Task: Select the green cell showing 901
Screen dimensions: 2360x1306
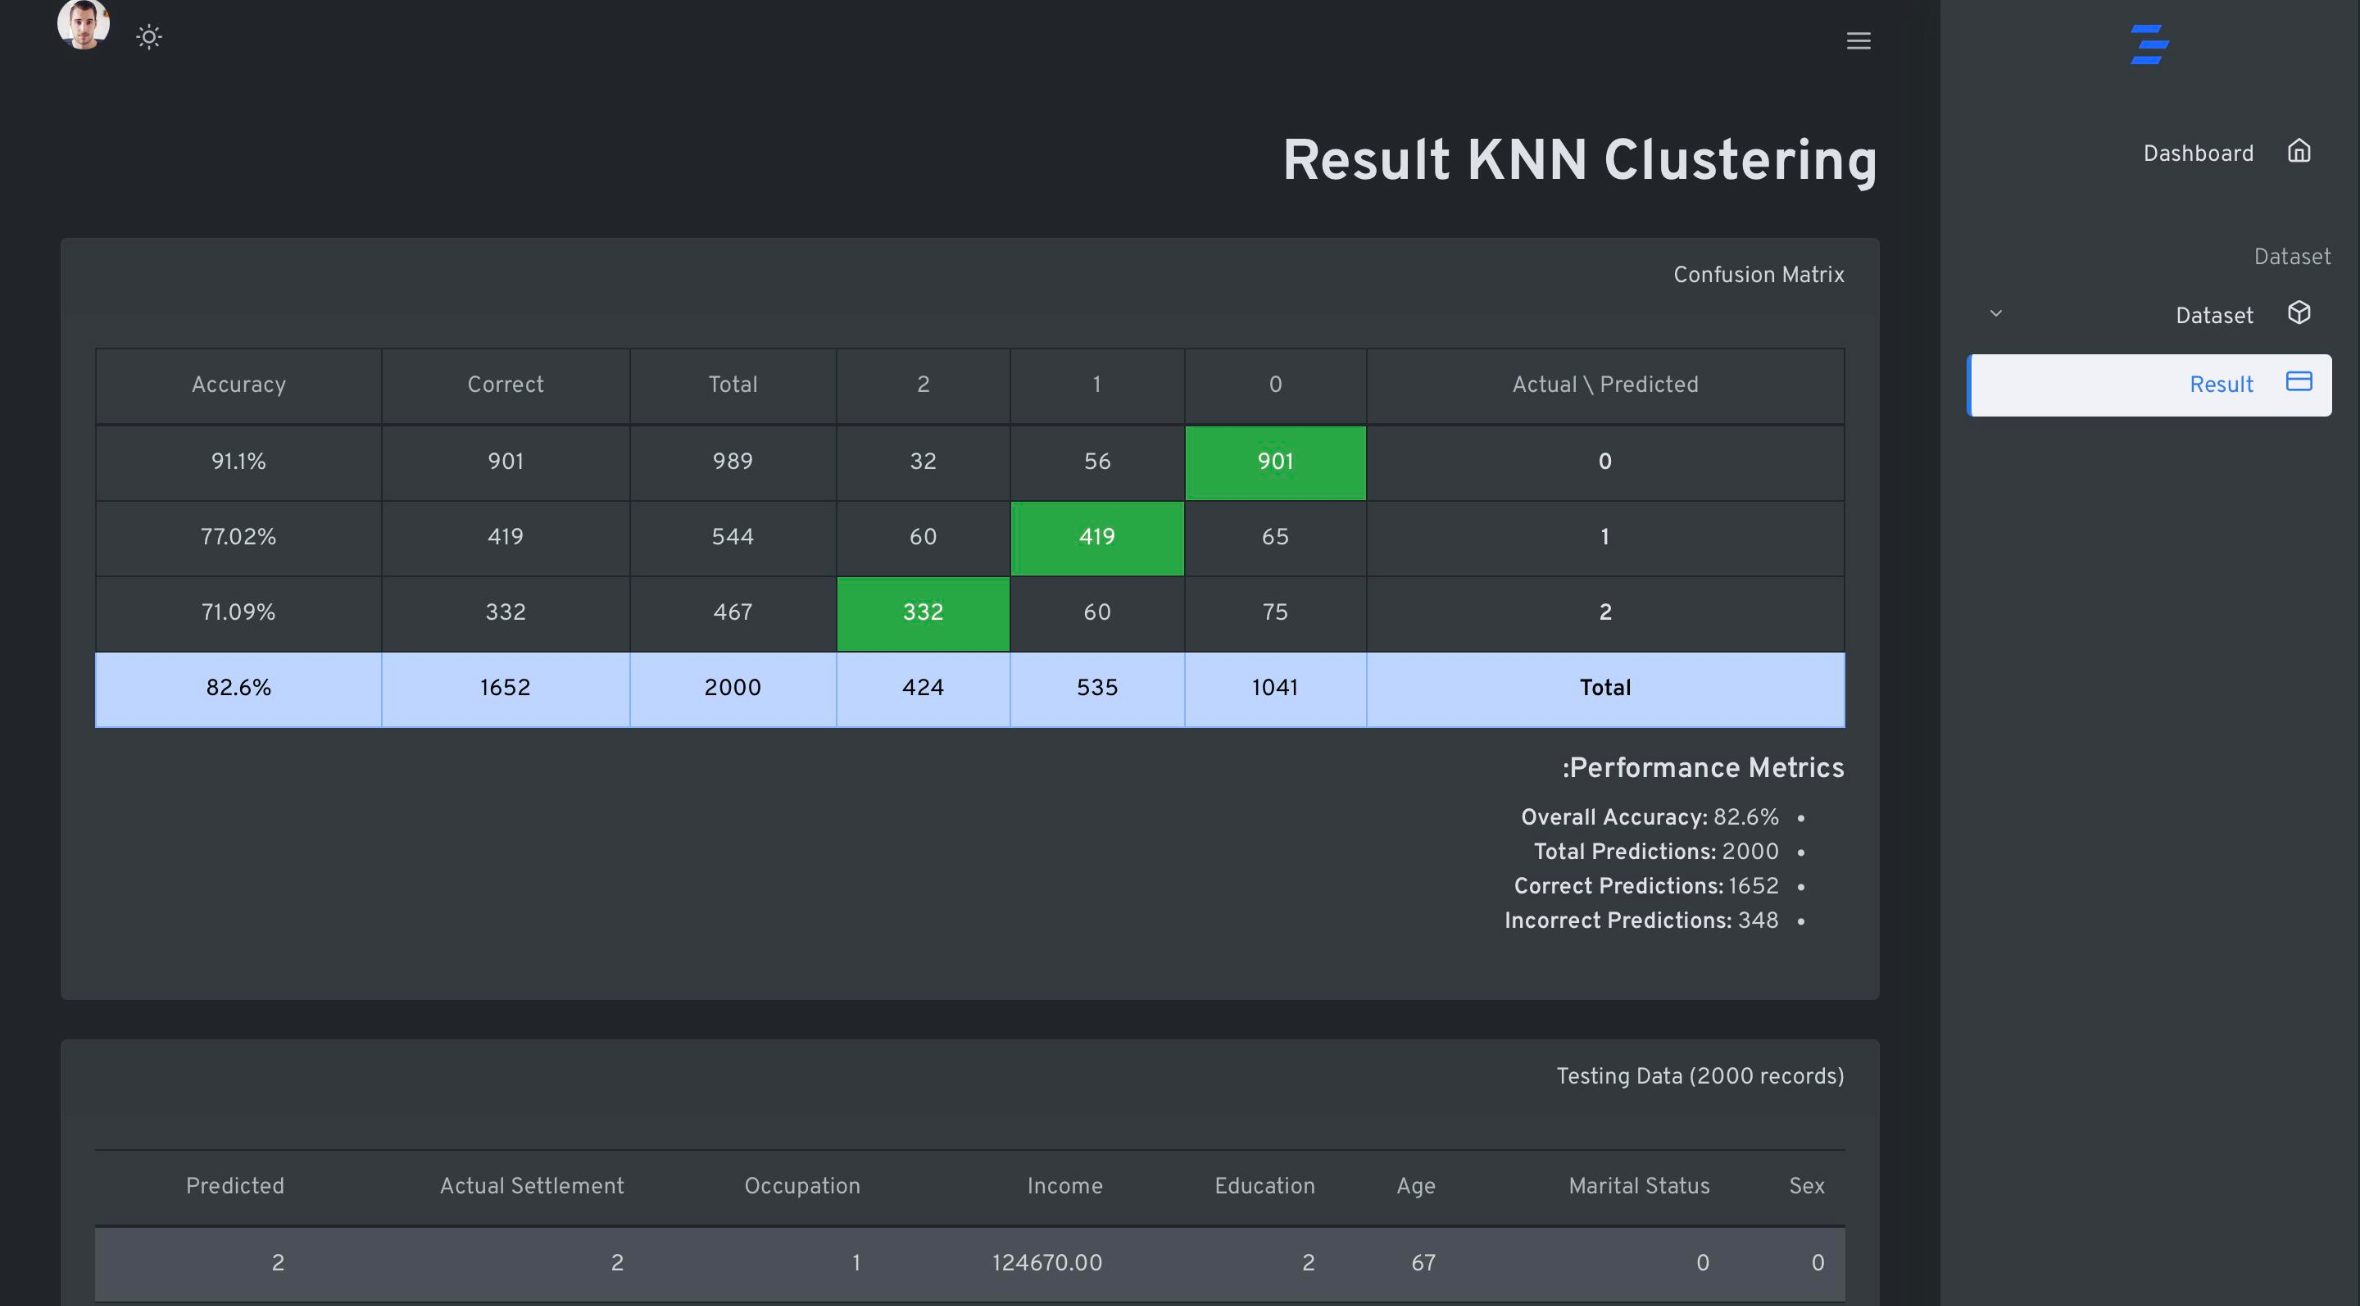Action: (x=1275, y=462)
